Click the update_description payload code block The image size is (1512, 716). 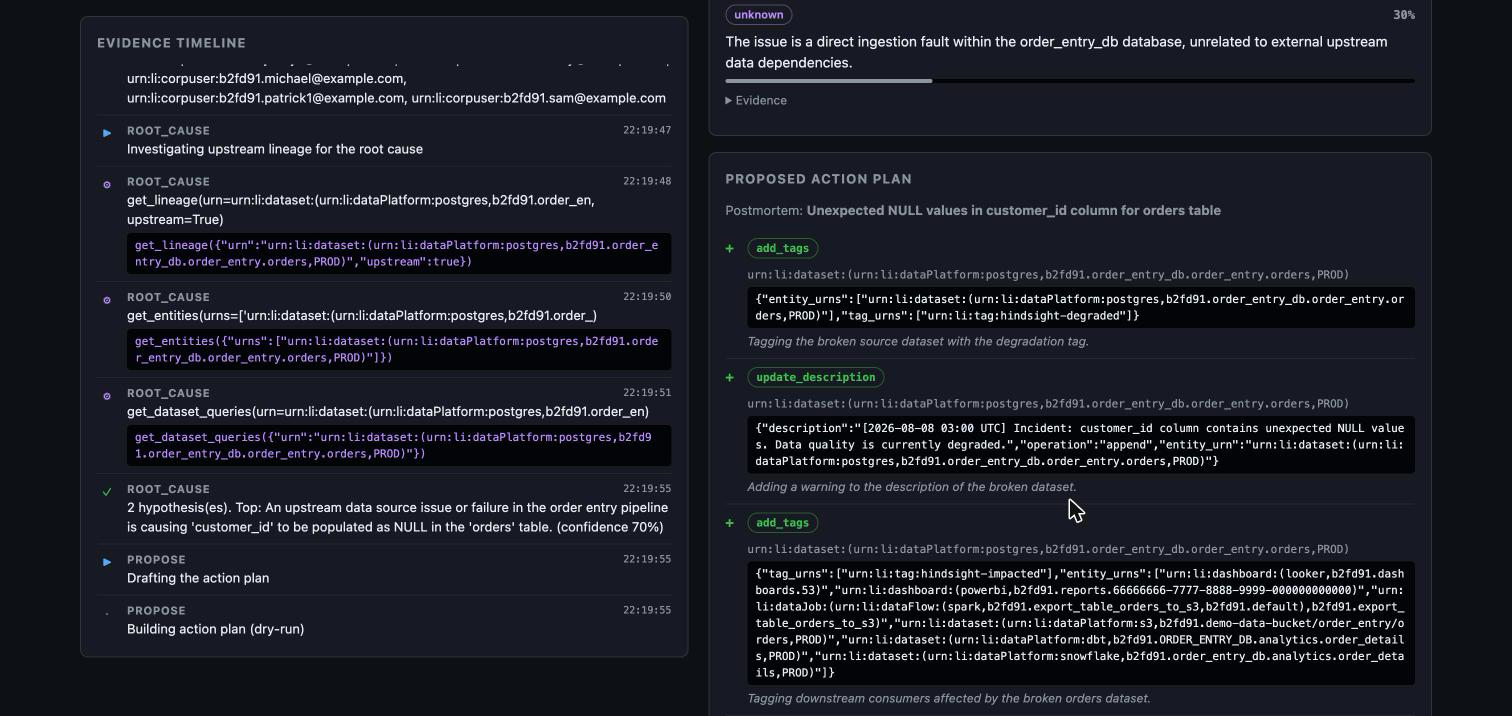pyautogui.click(x=1081, y=445)
